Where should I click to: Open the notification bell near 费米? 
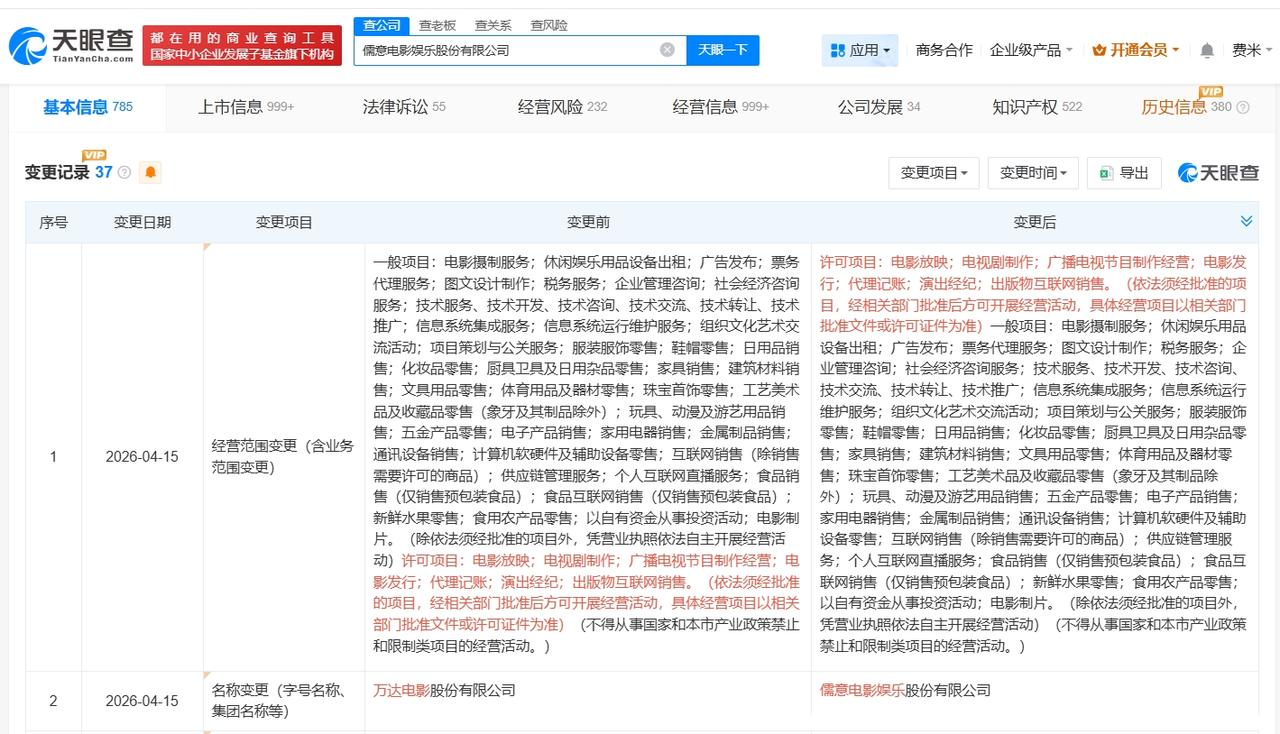point(1206,49)
